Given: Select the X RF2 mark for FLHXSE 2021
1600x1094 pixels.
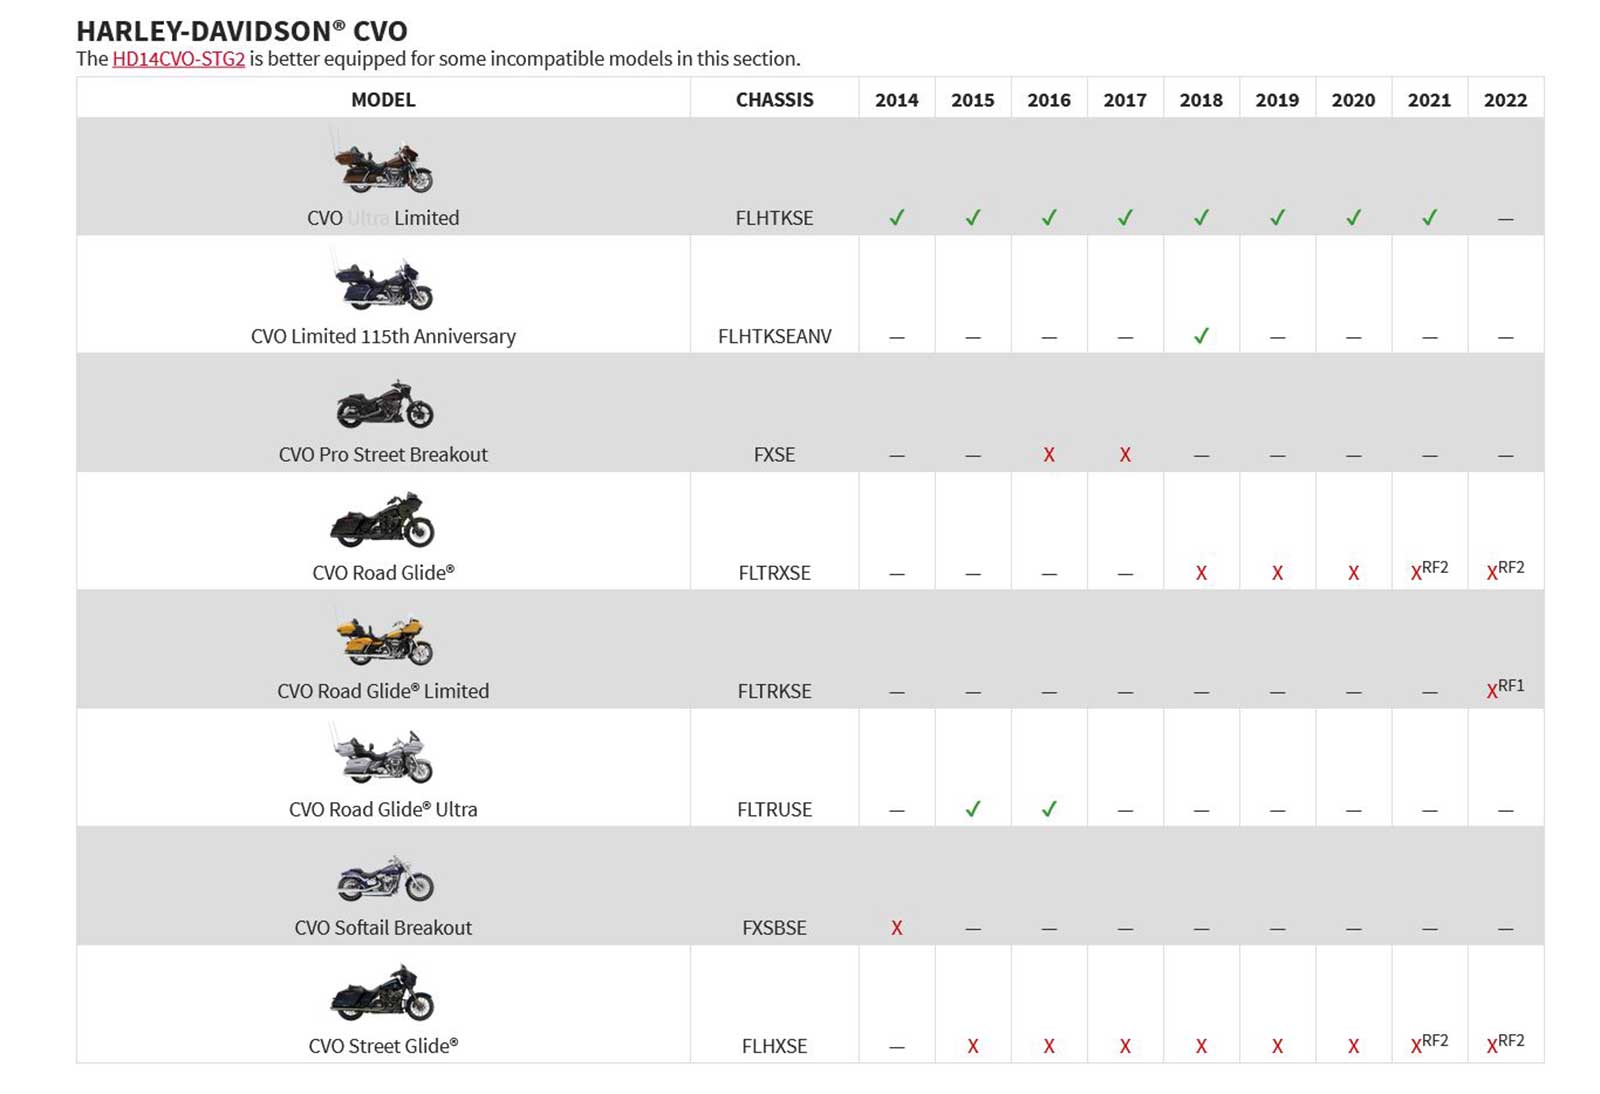Looking at the screenshot, I should (1429, 1043).
